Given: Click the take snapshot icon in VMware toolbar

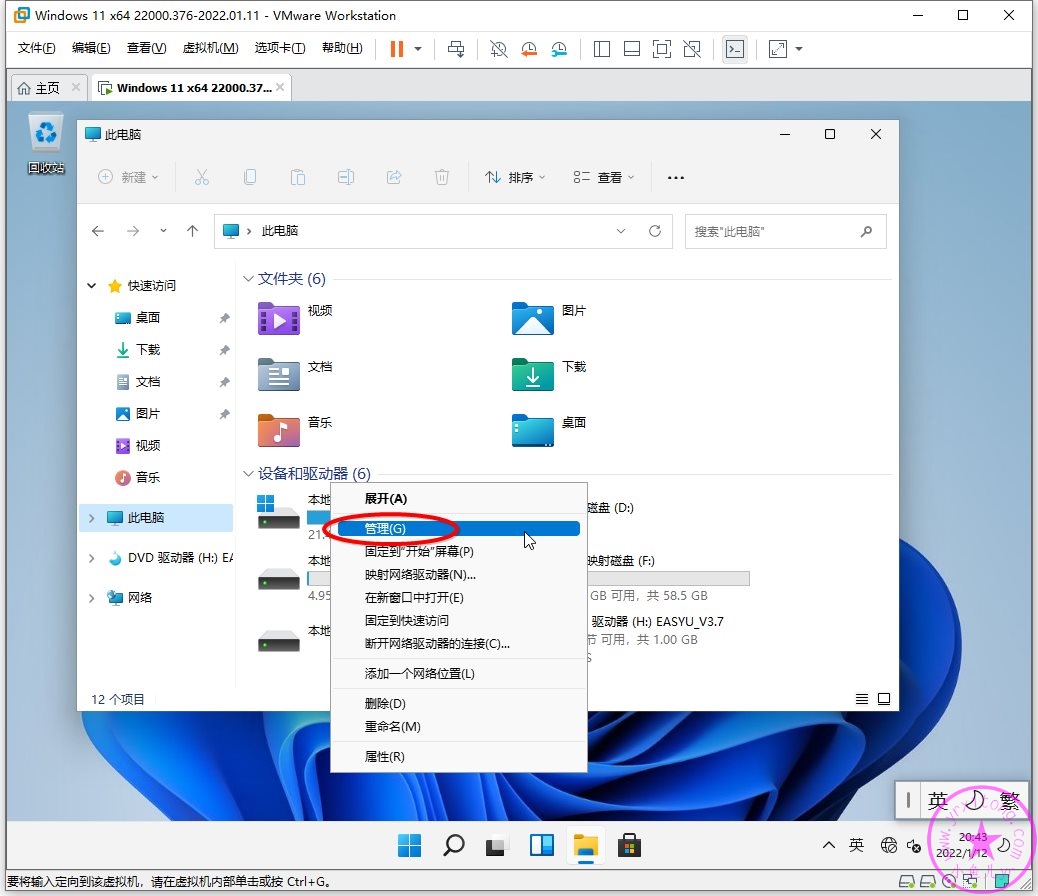Looking at the screenshot, I should pyautogui.click(x=498, y=49).
